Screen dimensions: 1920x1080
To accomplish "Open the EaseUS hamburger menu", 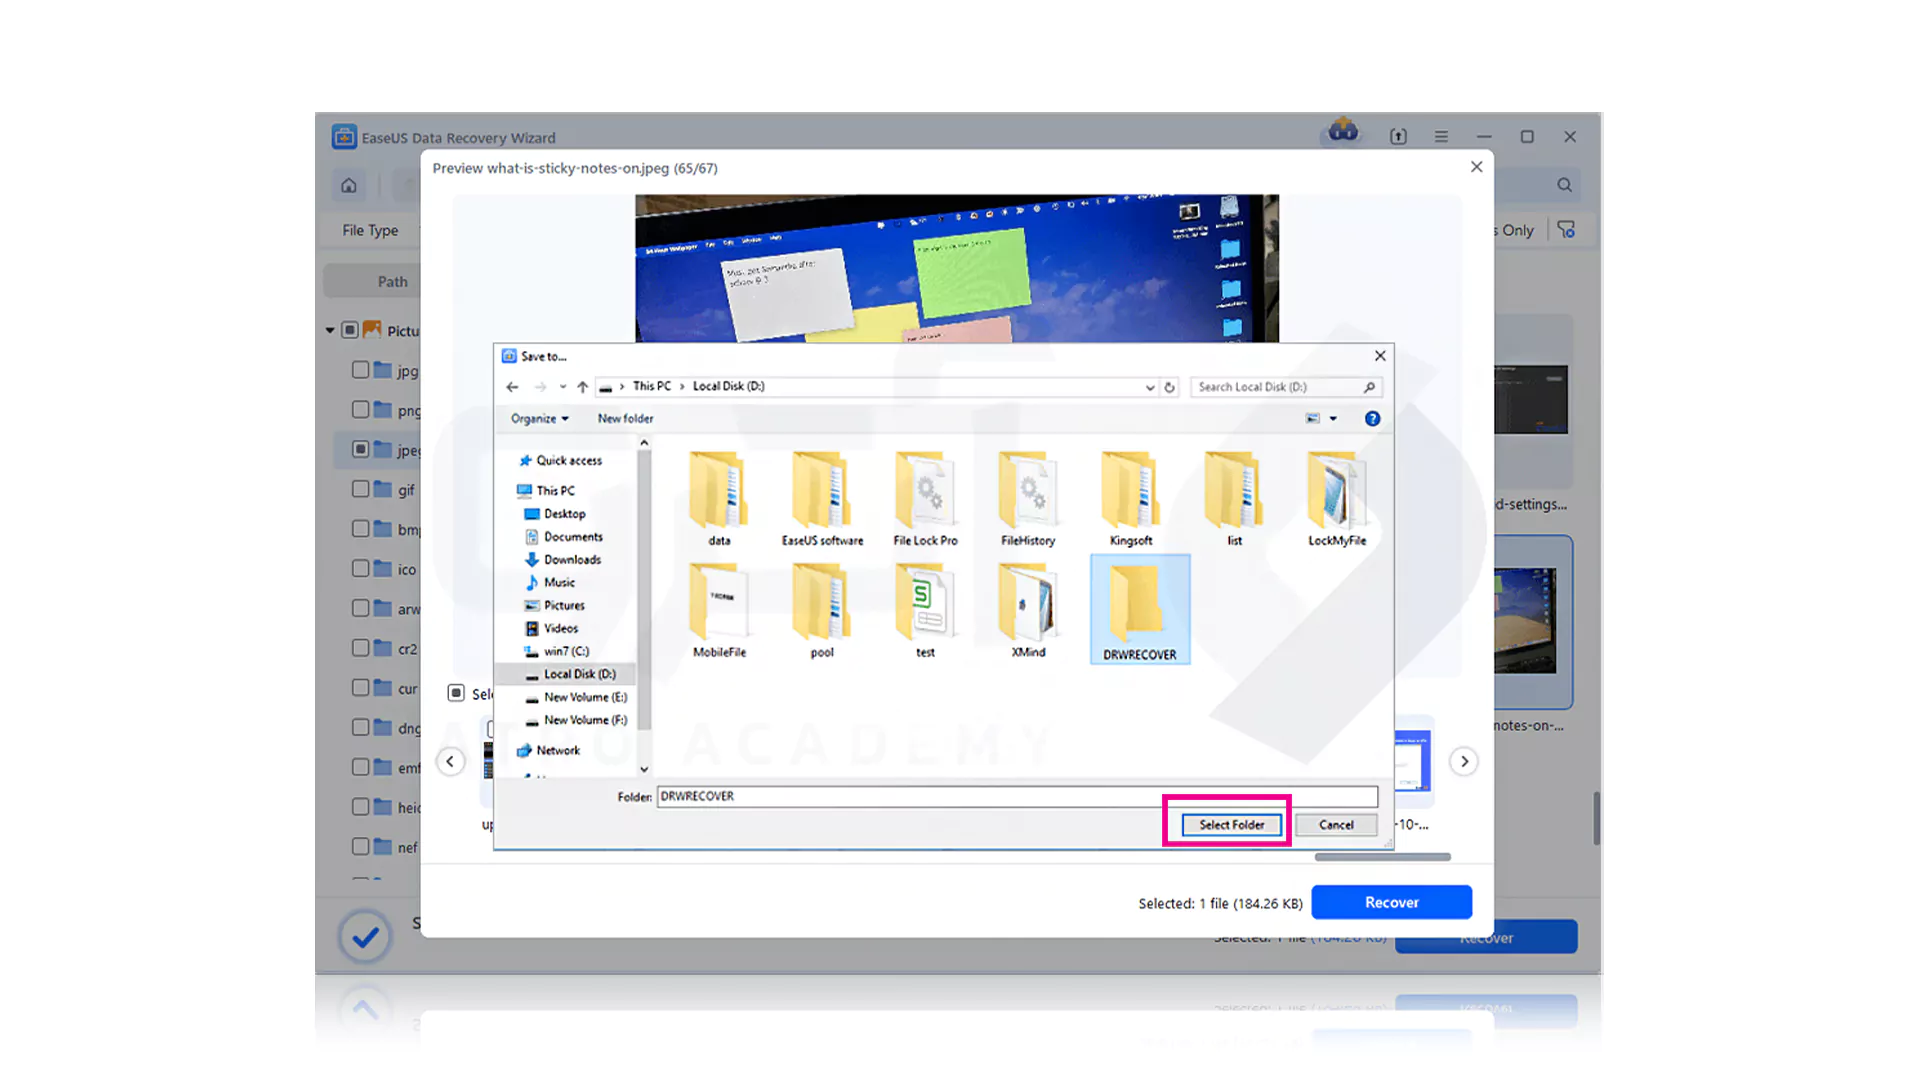I will 1441,137.
